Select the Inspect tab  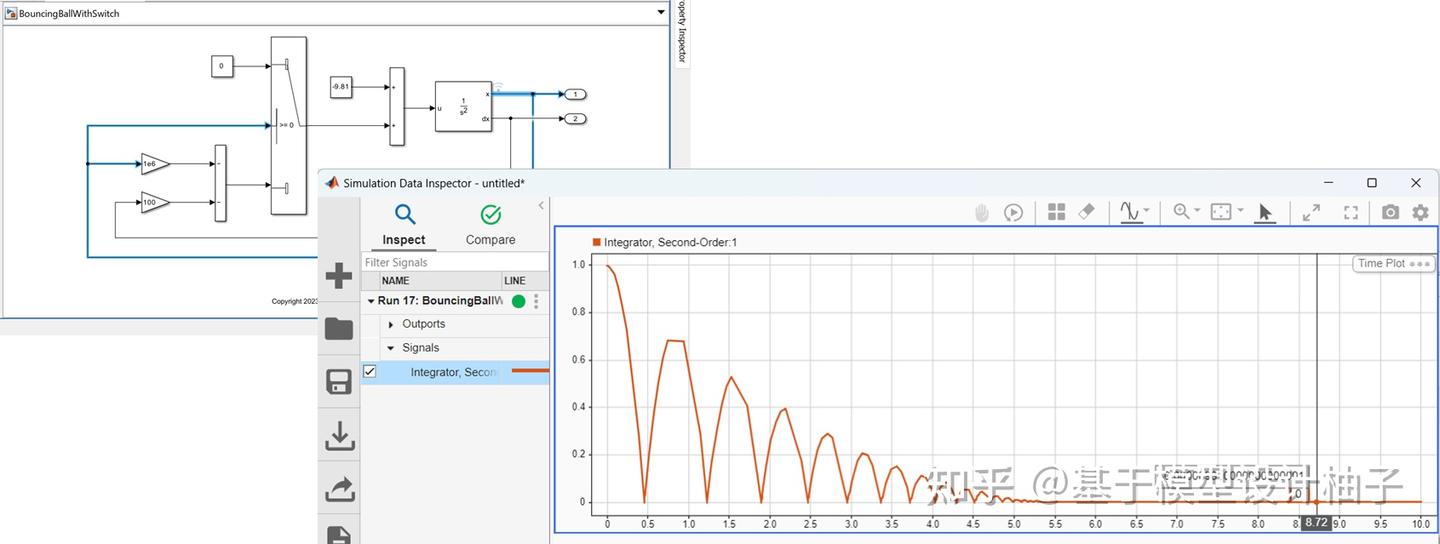coord(404,226)
